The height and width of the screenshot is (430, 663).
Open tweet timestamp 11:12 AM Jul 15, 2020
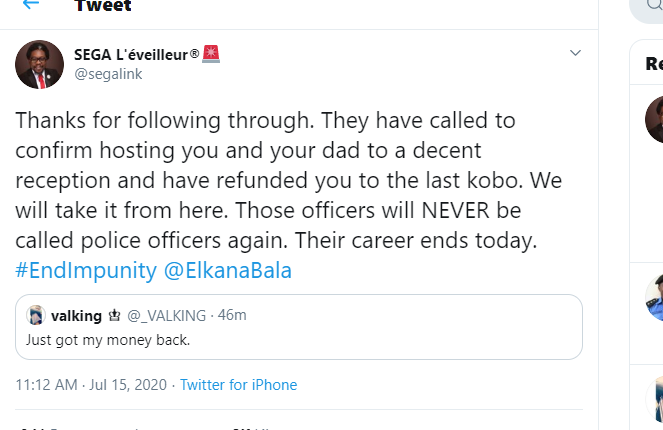[90, 385]
